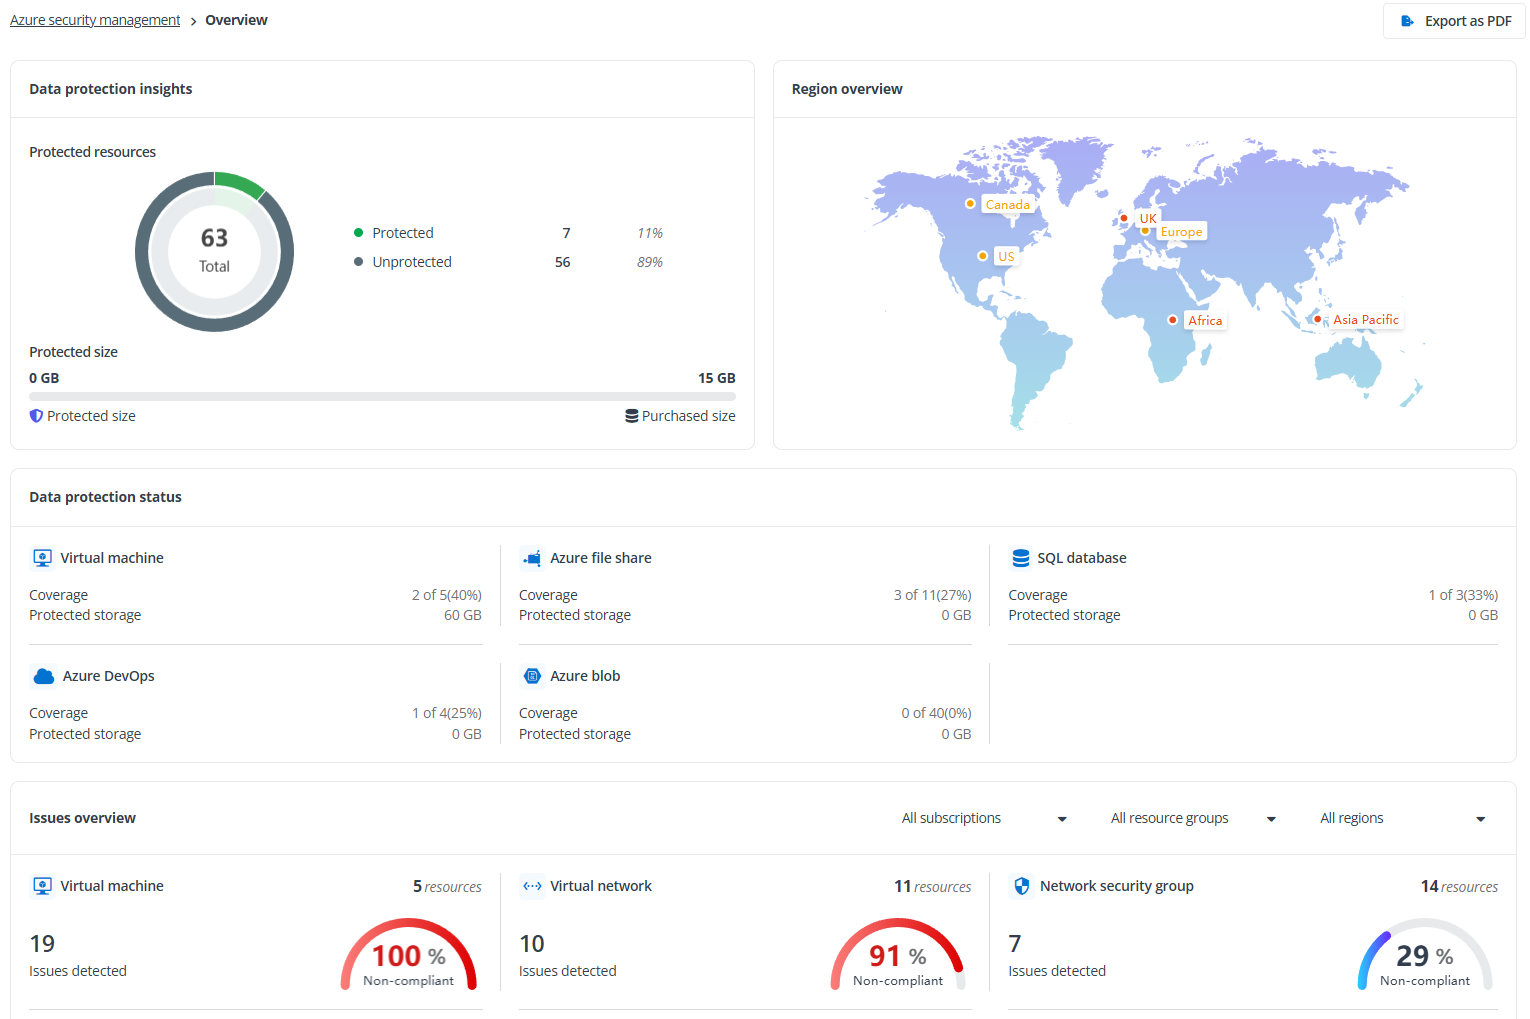Expand the All resource groups dropdown
Screen dimensions: 1530x1019
[x=1192, y=817]
